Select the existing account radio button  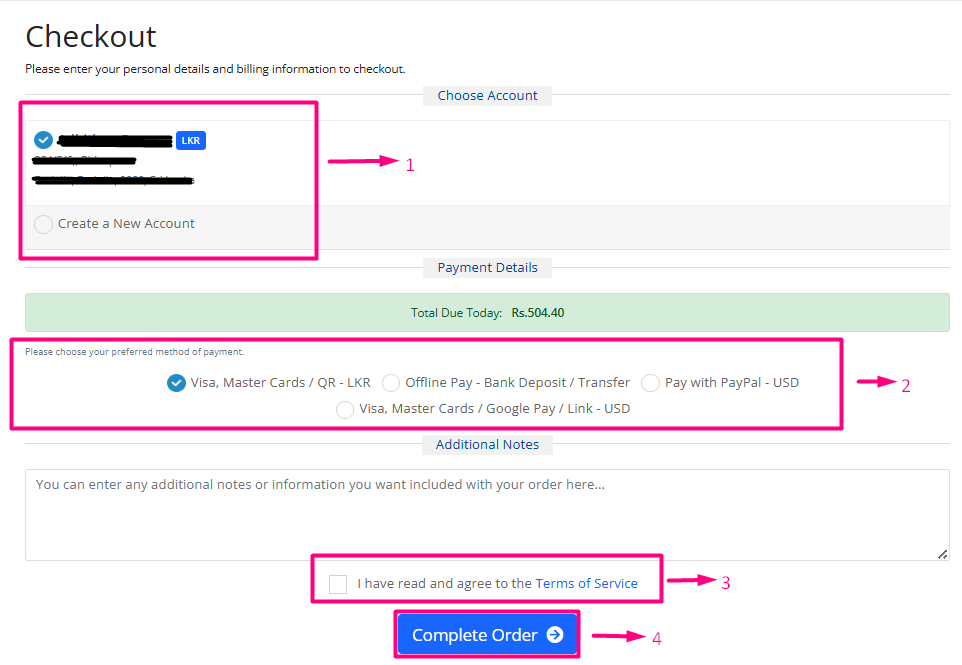[x=43, y=140]
